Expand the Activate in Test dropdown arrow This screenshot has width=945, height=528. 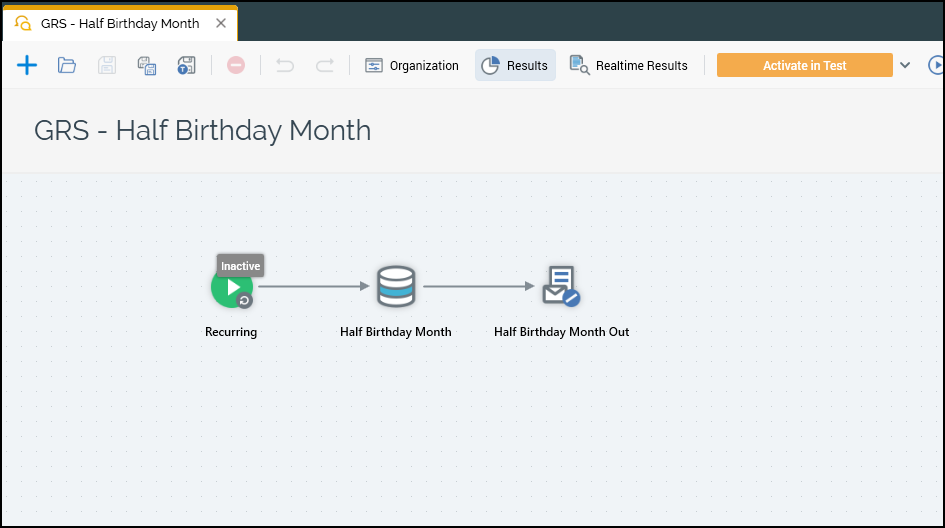pos(905,66)
